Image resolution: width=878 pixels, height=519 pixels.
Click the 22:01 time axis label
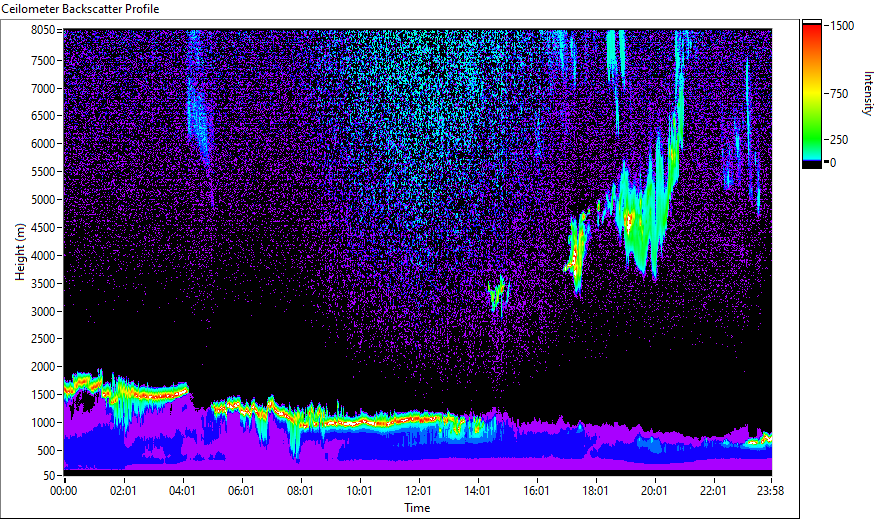pyautogui.click(x=713, y=491)
